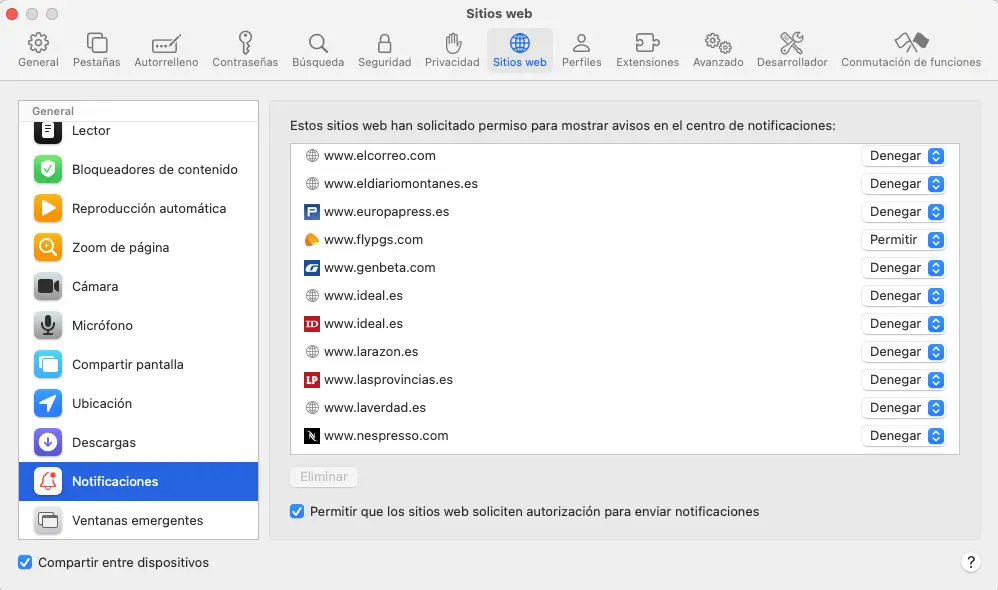998x590 pixels.
Task: Click the lasprovincias.es LP favicon
Action: [312, 380]
